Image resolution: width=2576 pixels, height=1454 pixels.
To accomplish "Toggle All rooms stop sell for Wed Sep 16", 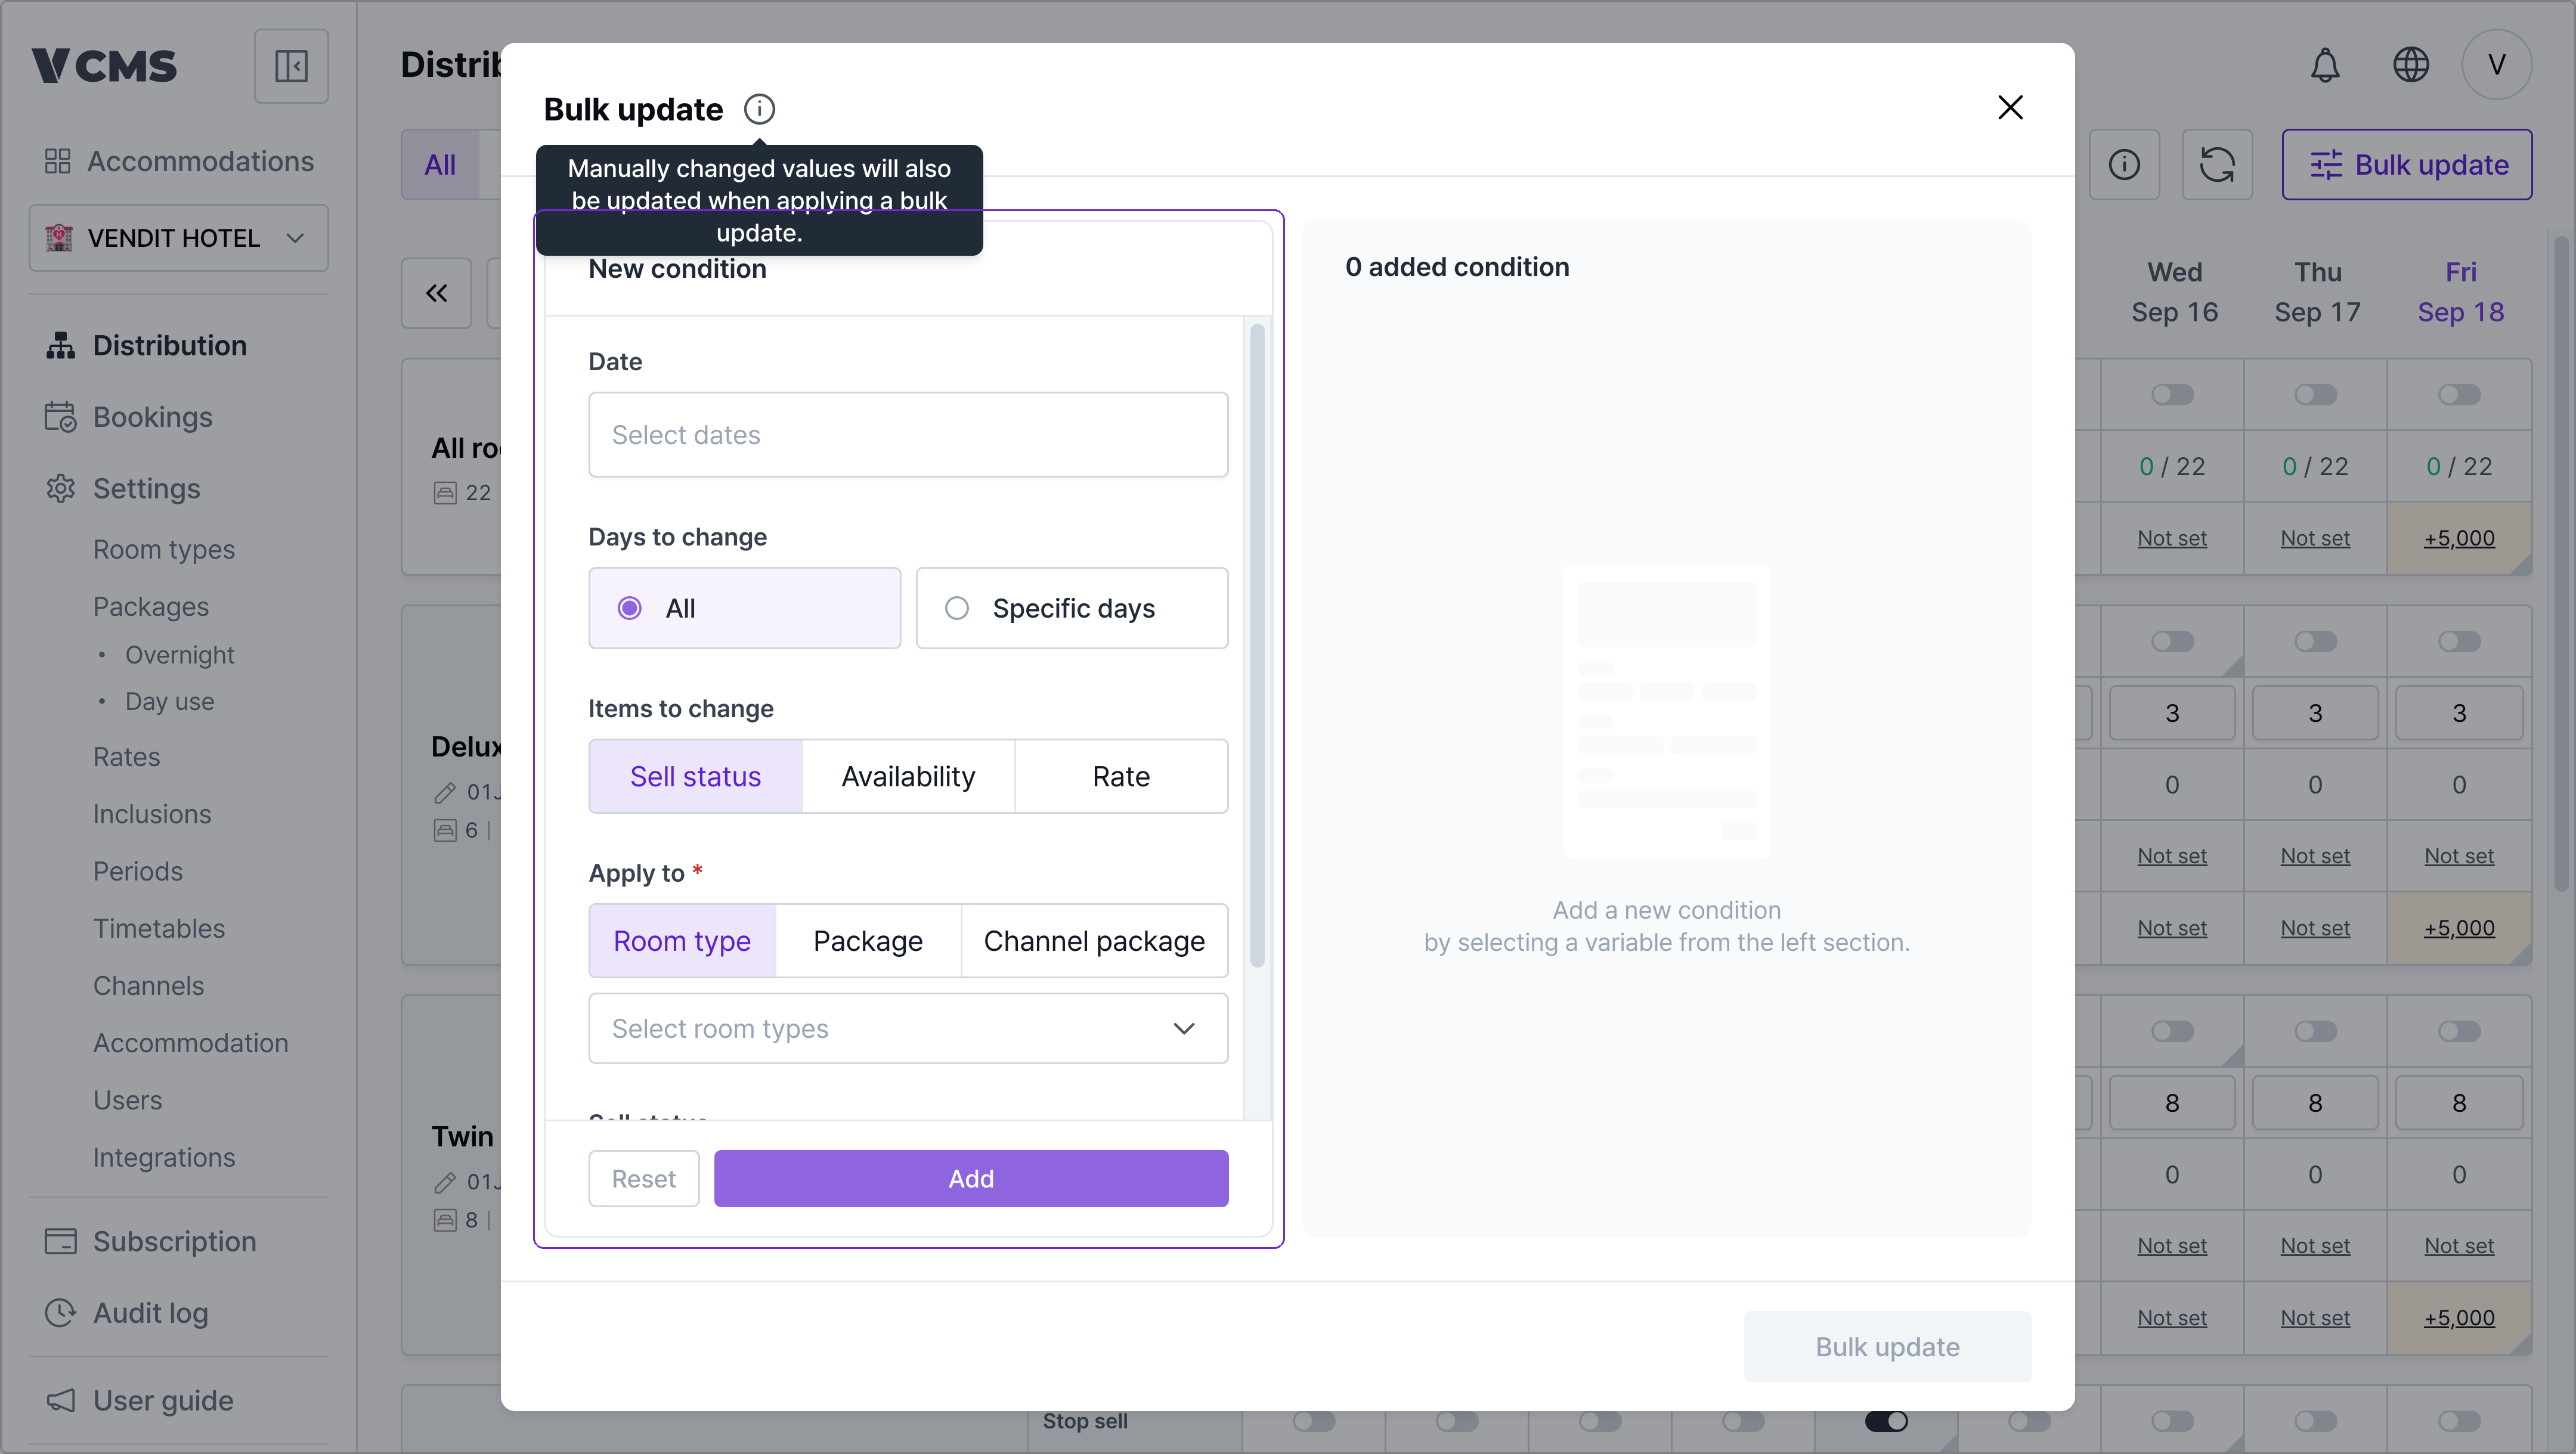I will tap(2173, 395).
